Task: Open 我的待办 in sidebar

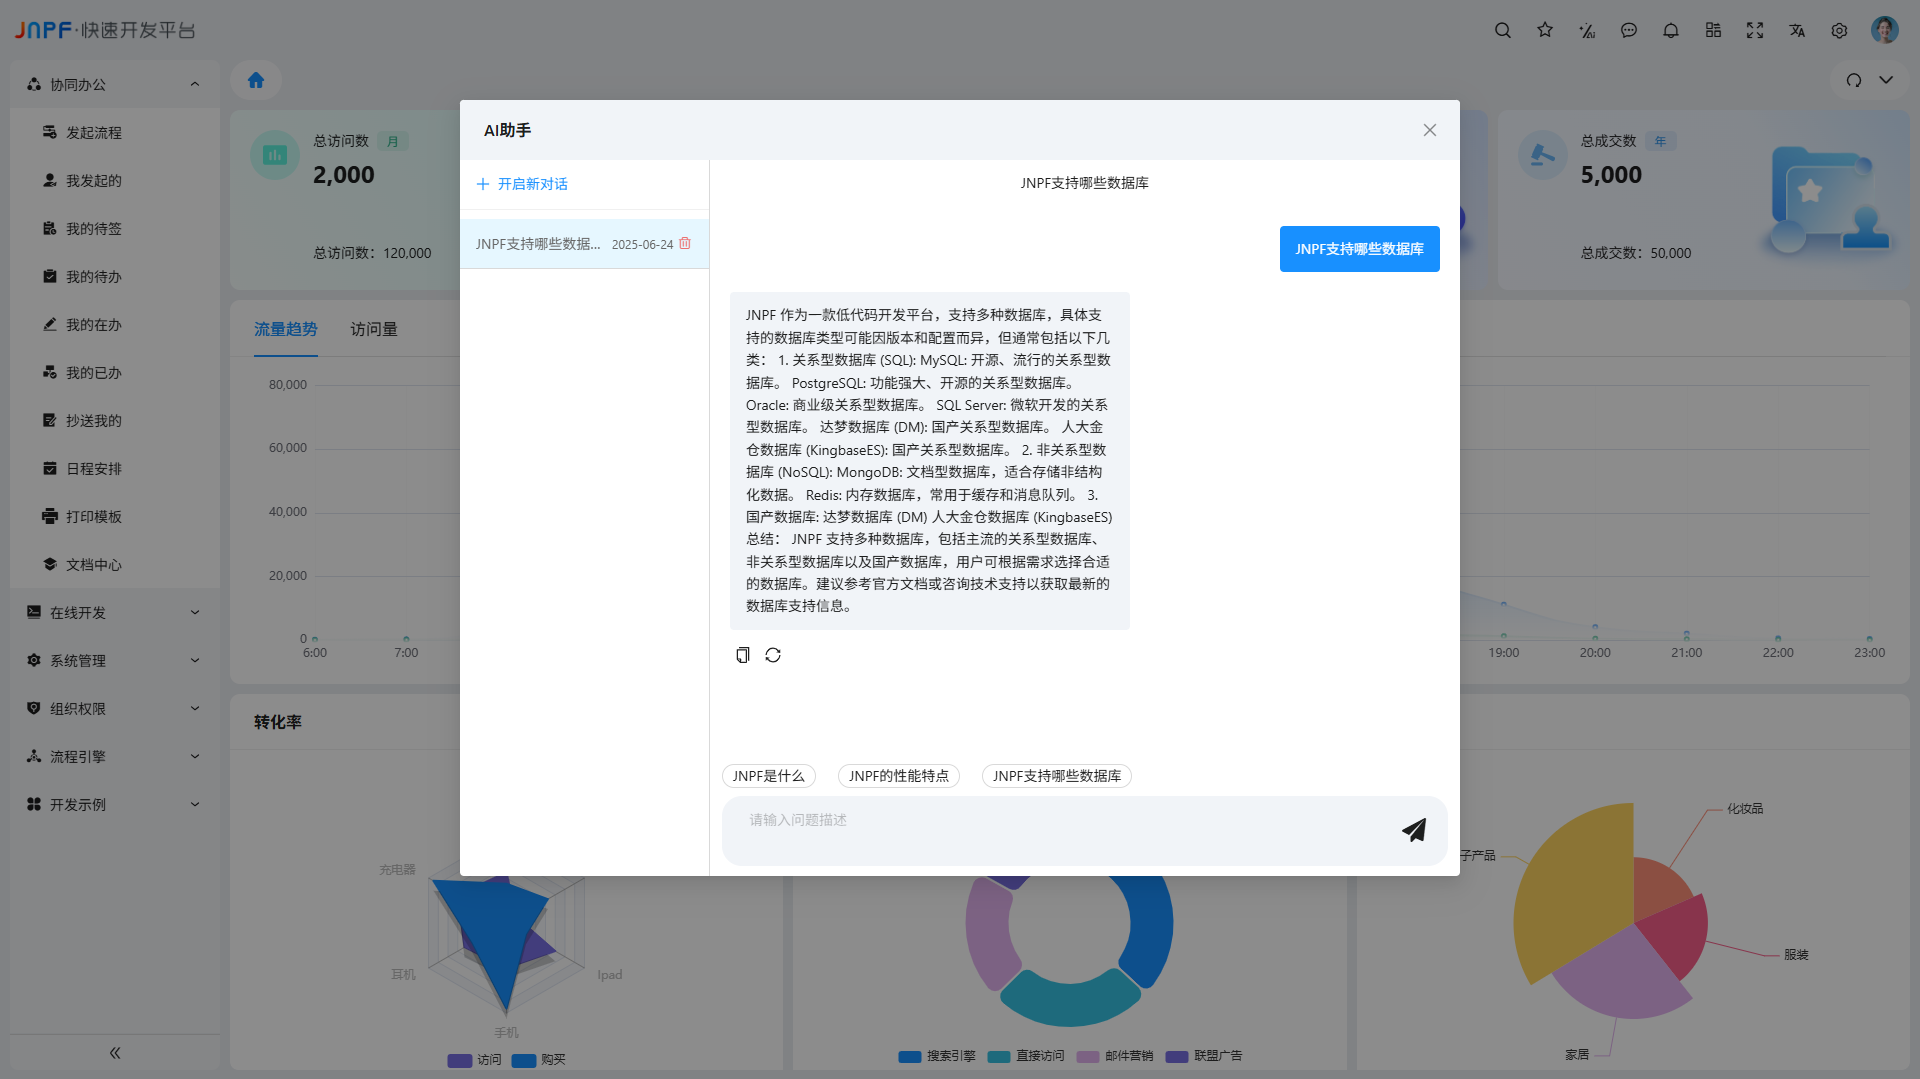Action: [115, 277]
